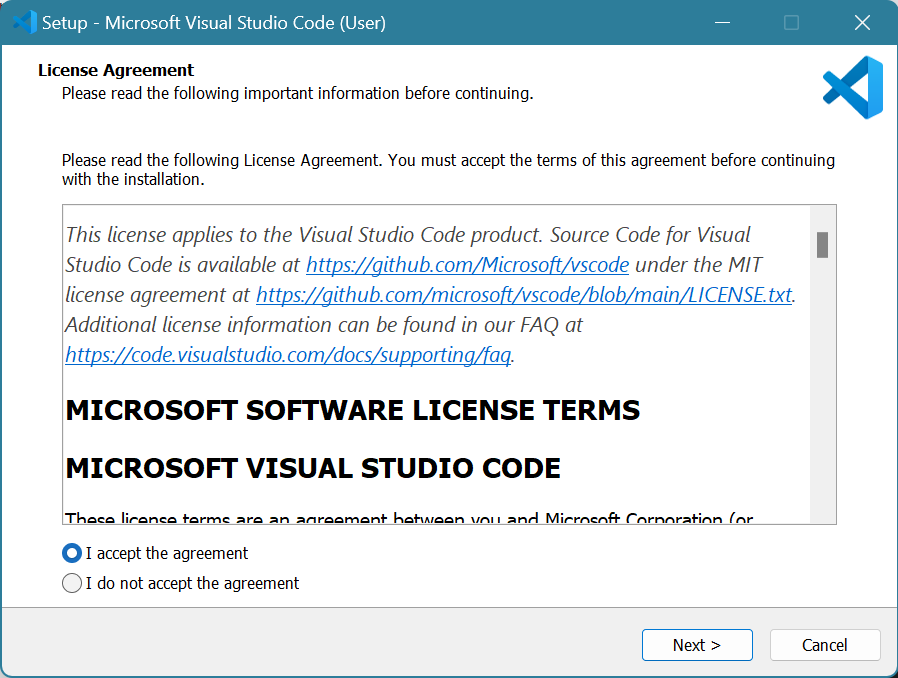
Task: Open the MIT LICENSE.txt link
Action: click(x=524, y=295)
